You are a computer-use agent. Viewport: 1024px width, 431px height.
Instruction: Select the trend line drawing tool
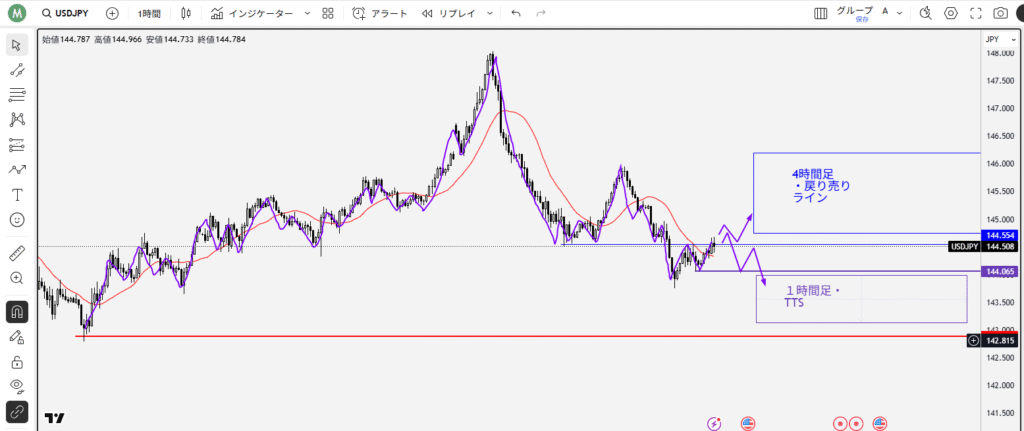[17, 71]
